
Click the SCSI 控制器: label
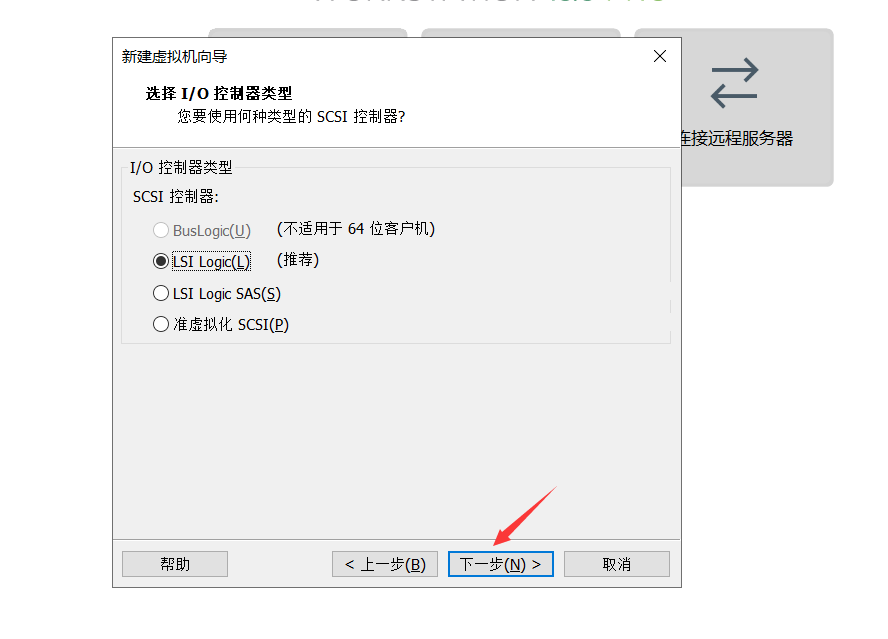(176, 197)
